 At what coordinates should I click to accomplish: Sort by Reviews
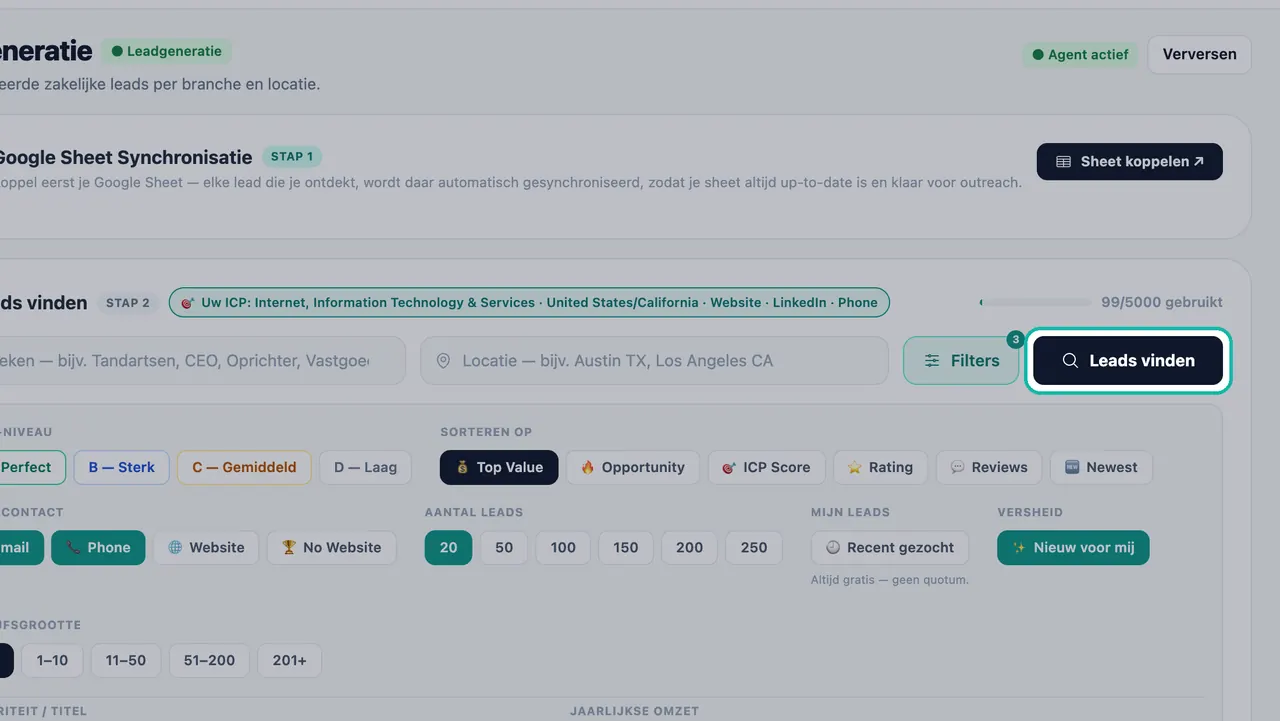pos(989,467)
